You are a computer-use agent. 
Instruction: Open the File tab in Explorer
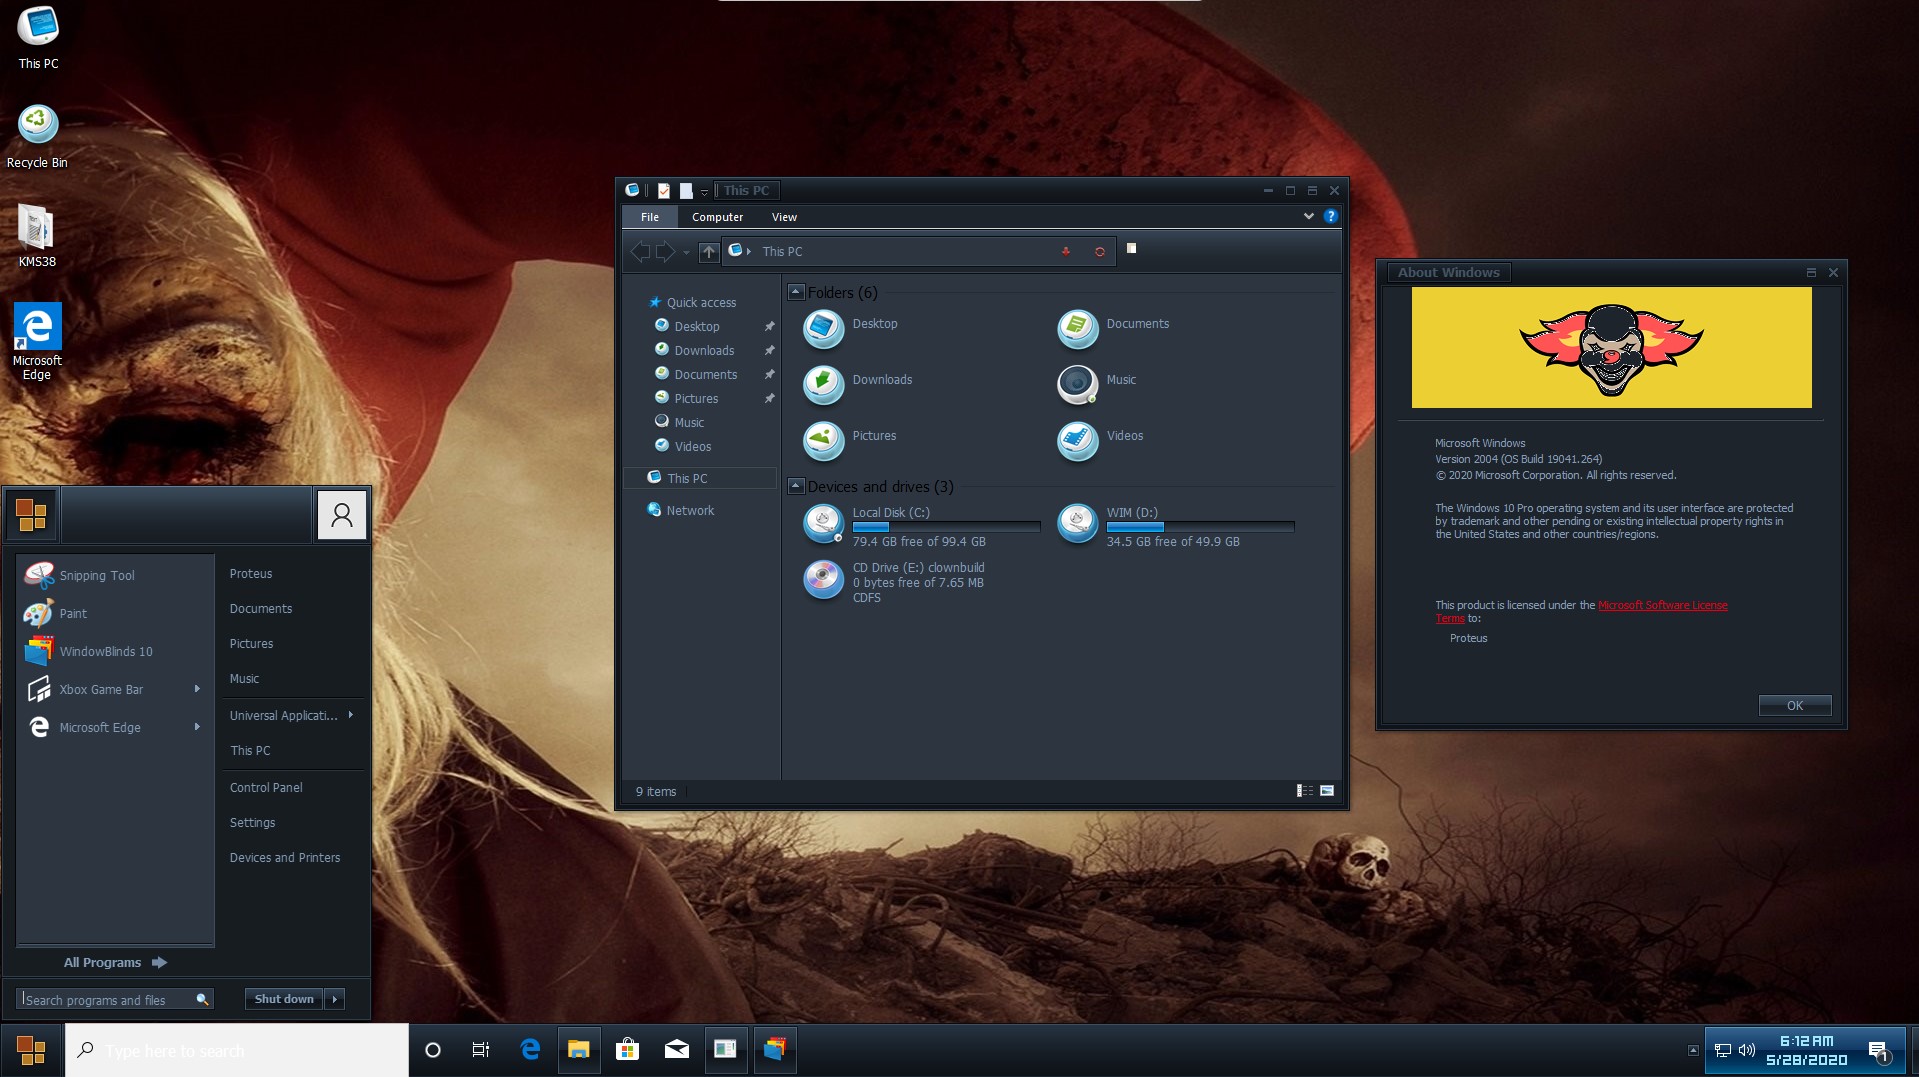tap(650, 217)
